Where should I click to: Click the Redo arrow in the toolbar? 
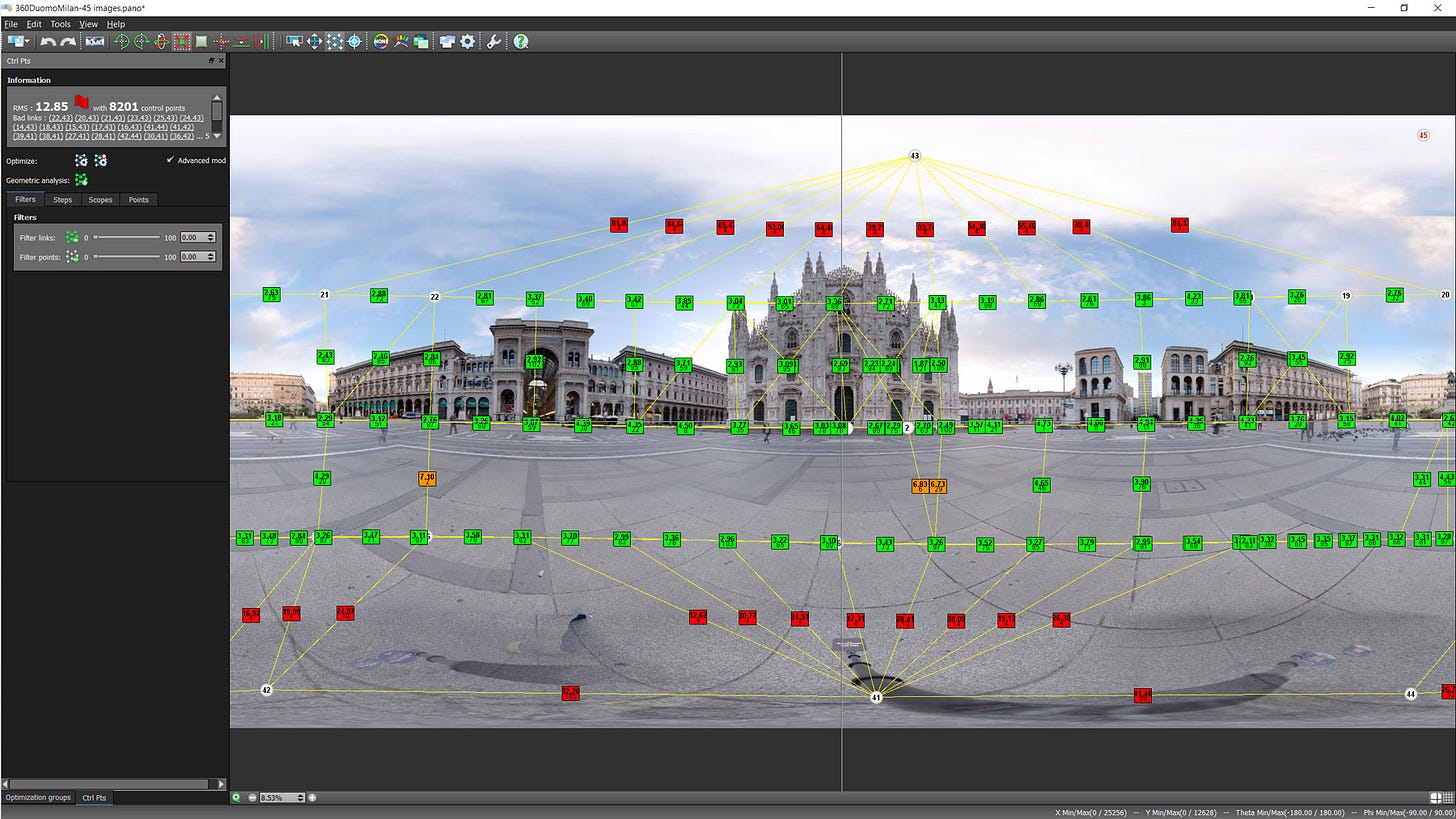(68, 41)
